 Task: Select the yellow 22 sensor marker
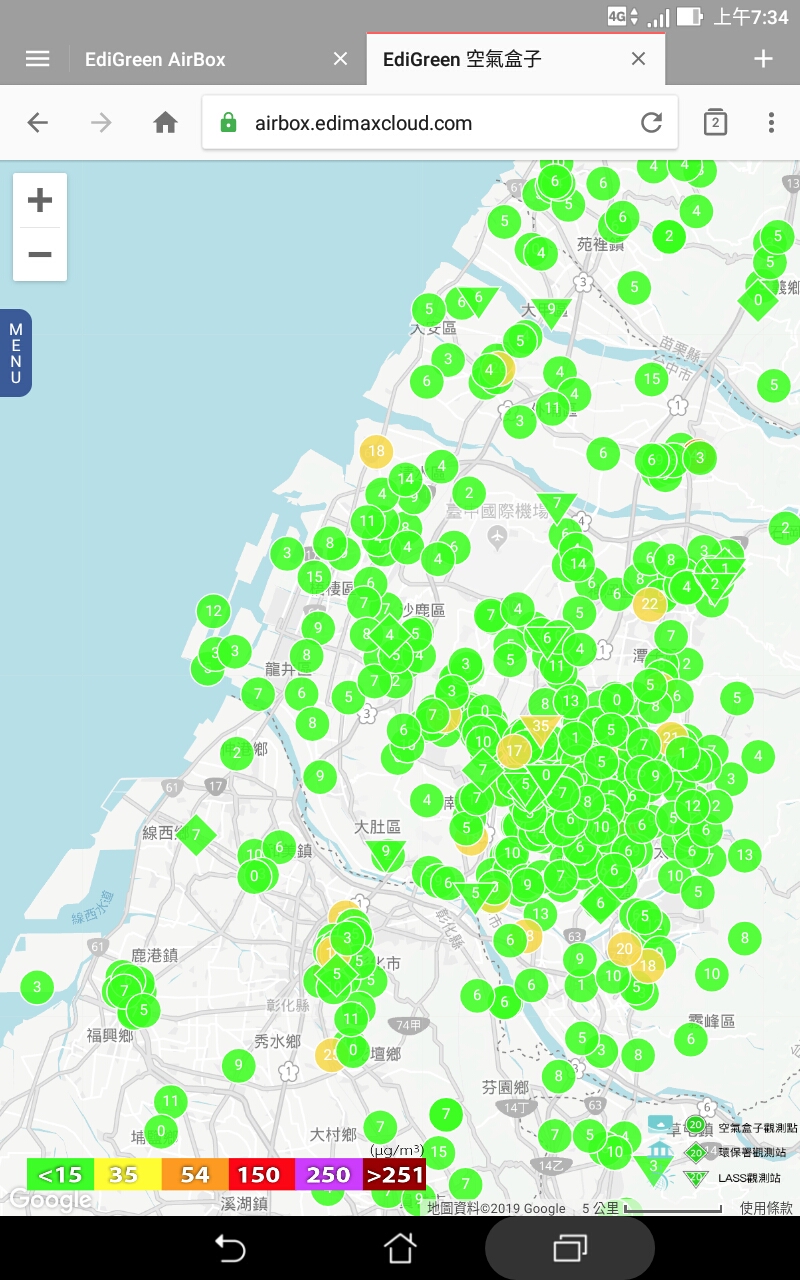[650, 603]
